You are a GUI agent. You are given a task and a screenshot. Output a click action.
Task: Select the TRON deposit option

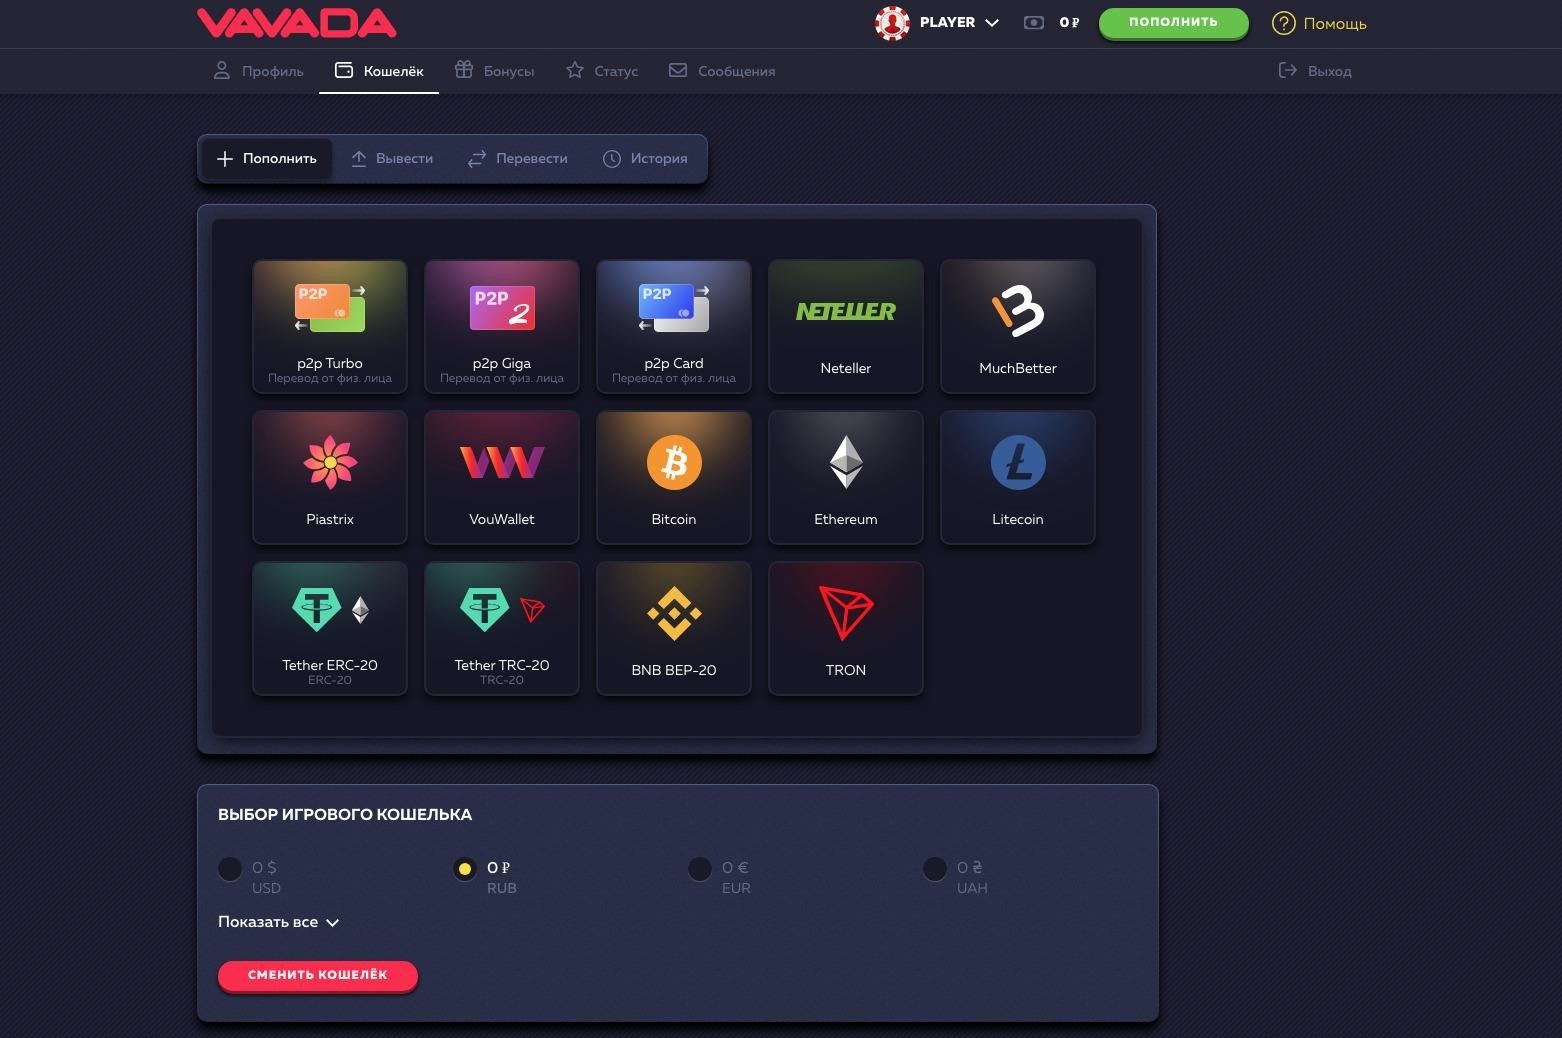click(x=846, y=628)
